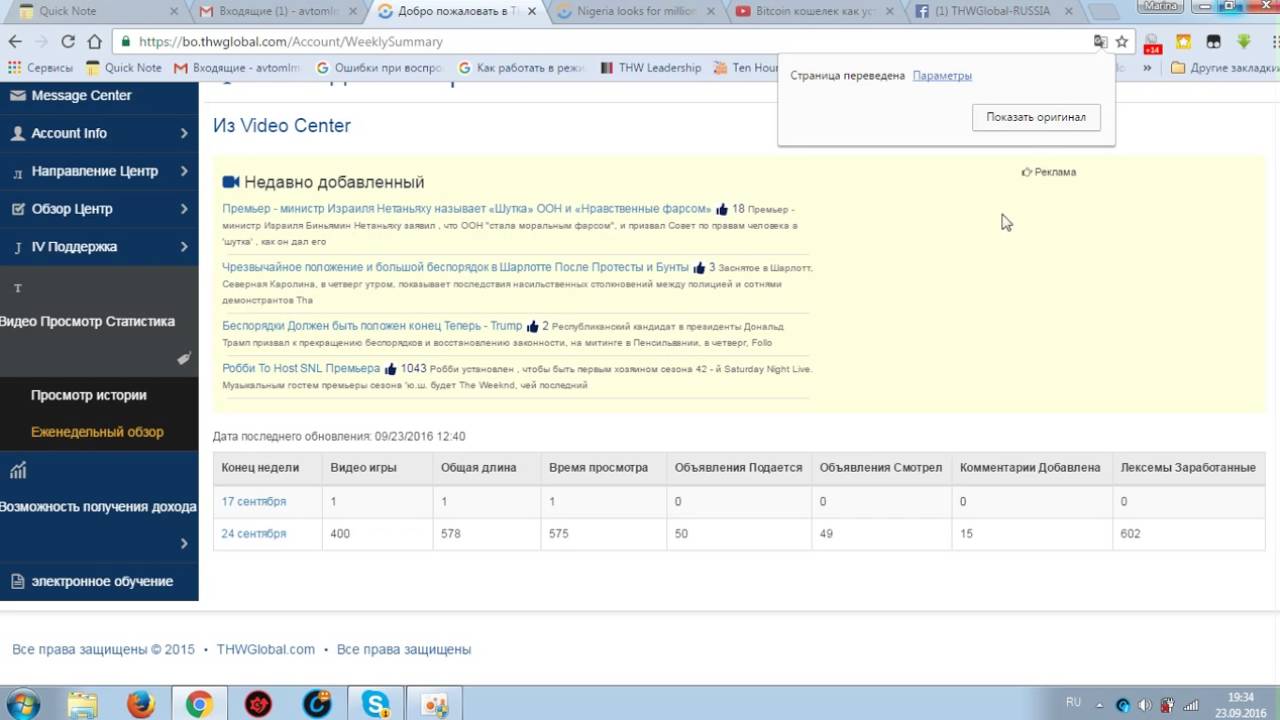Click the Лексемы Заработанные column header

tap(1188, 467)
